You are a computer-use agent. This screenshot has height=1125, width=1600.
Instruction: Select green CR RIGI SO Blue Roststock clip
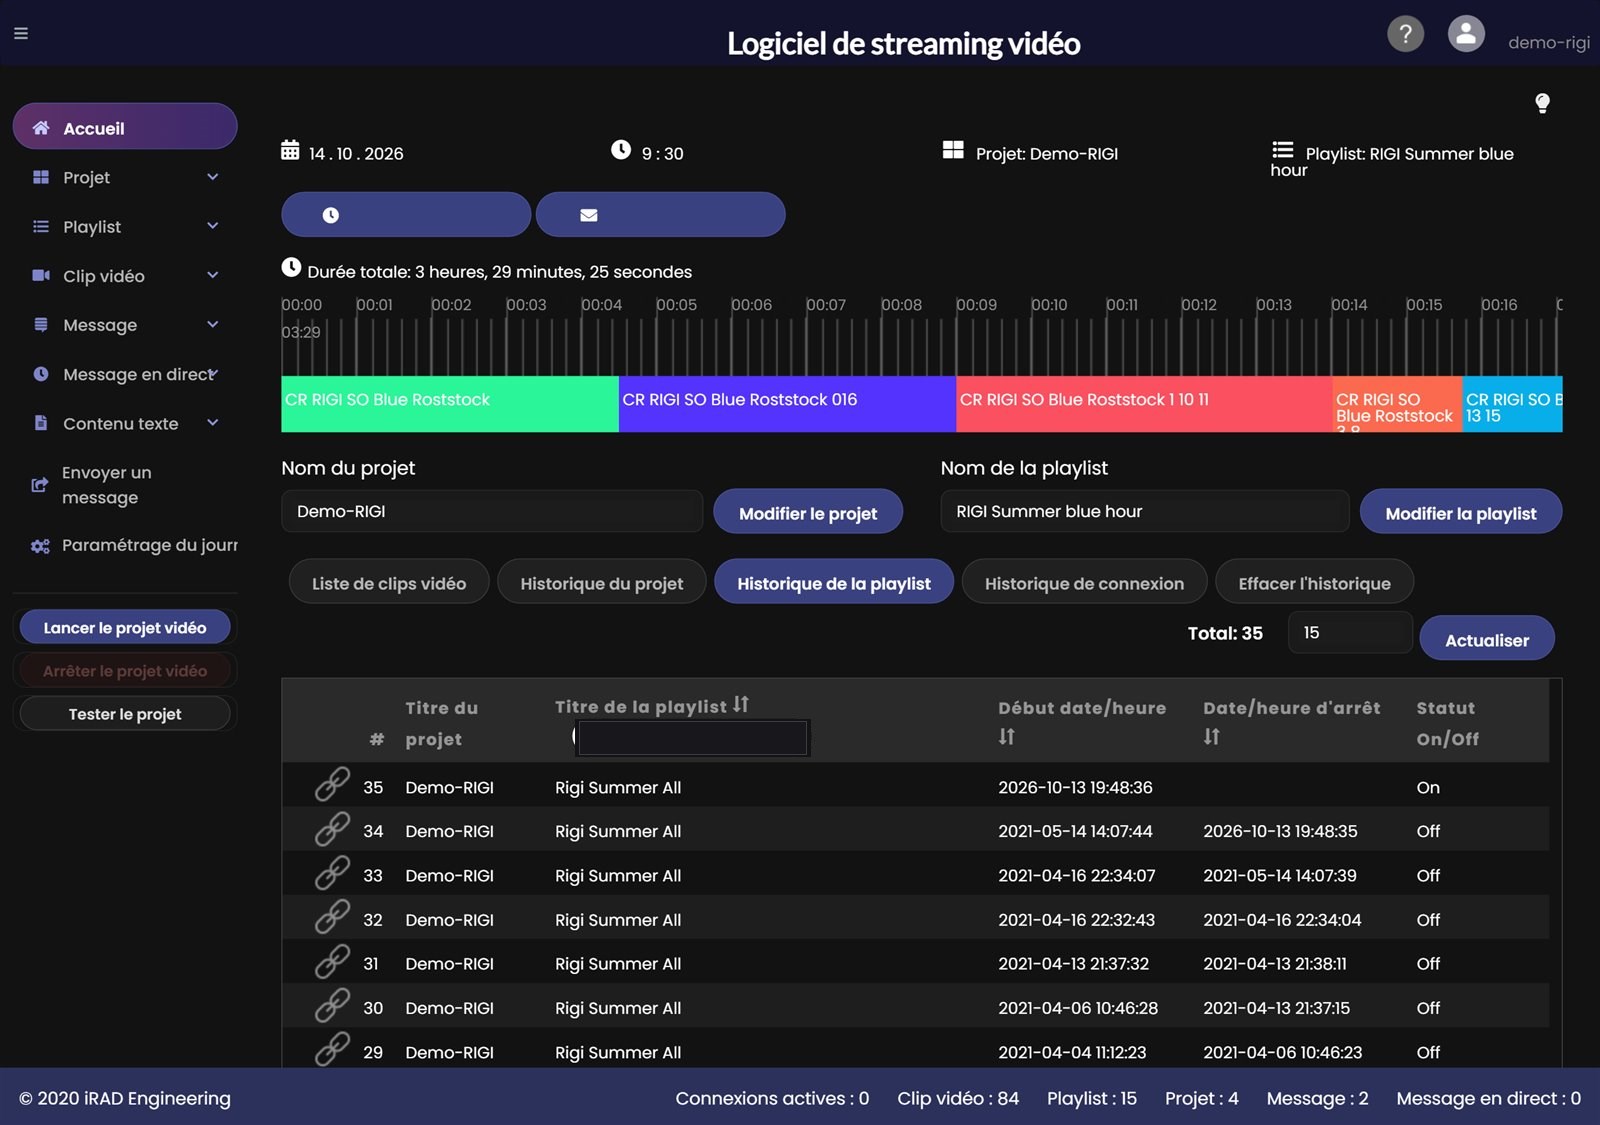pos(450,404)
